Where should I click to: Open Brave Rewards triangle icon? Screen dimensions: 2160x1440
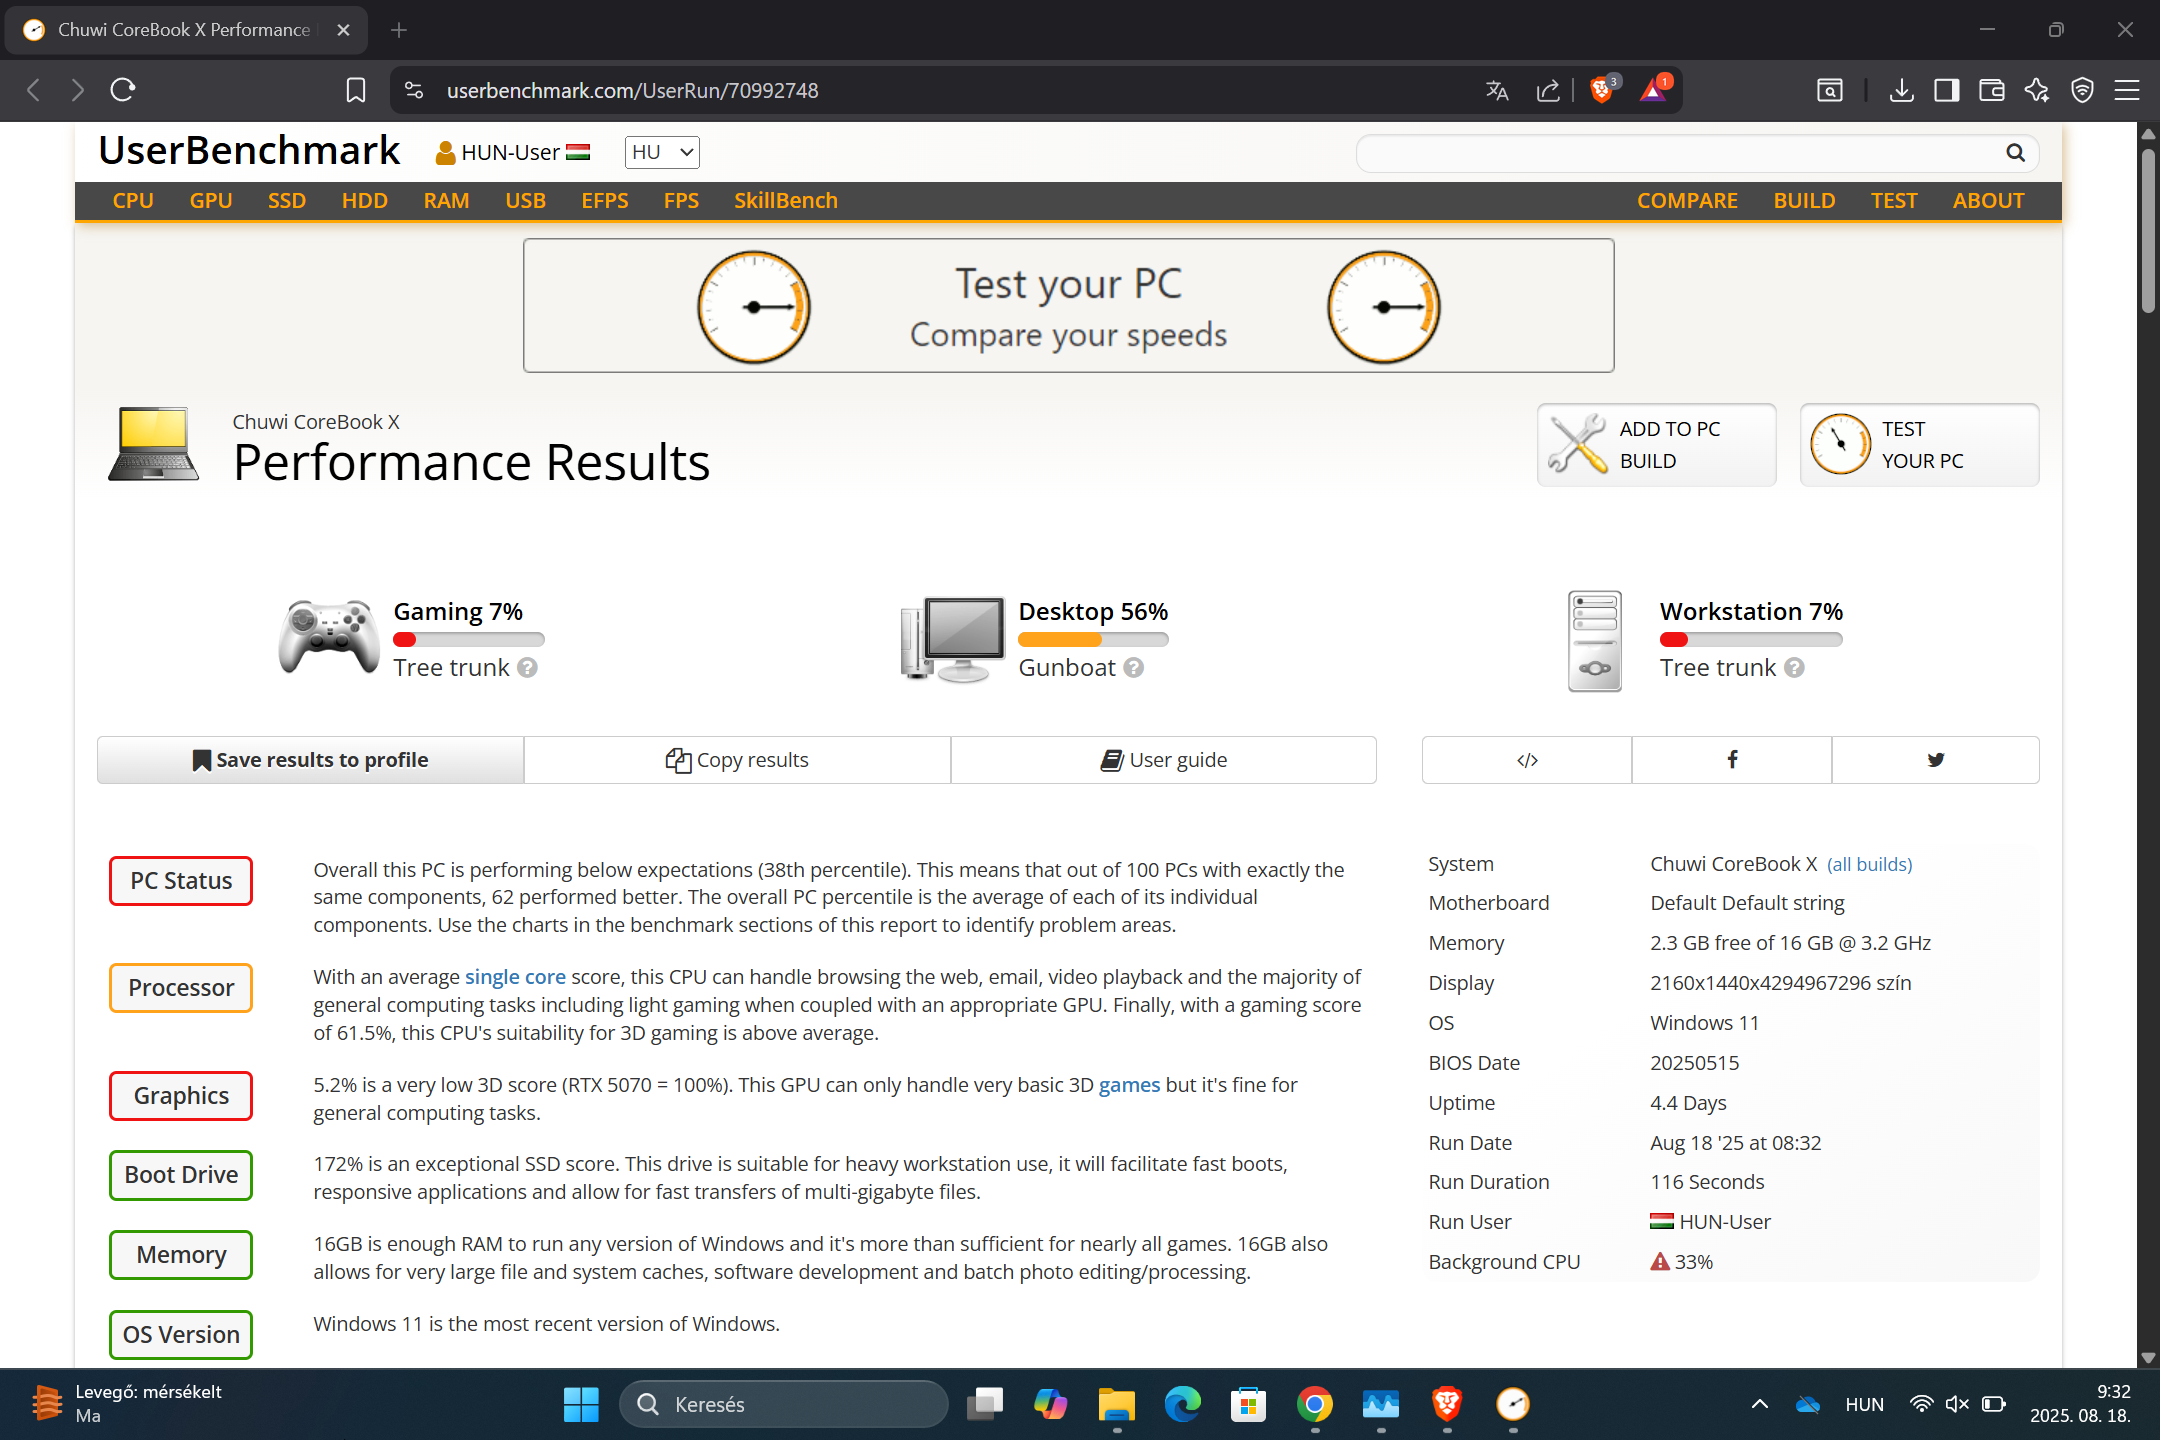[x=1653, y=90]
